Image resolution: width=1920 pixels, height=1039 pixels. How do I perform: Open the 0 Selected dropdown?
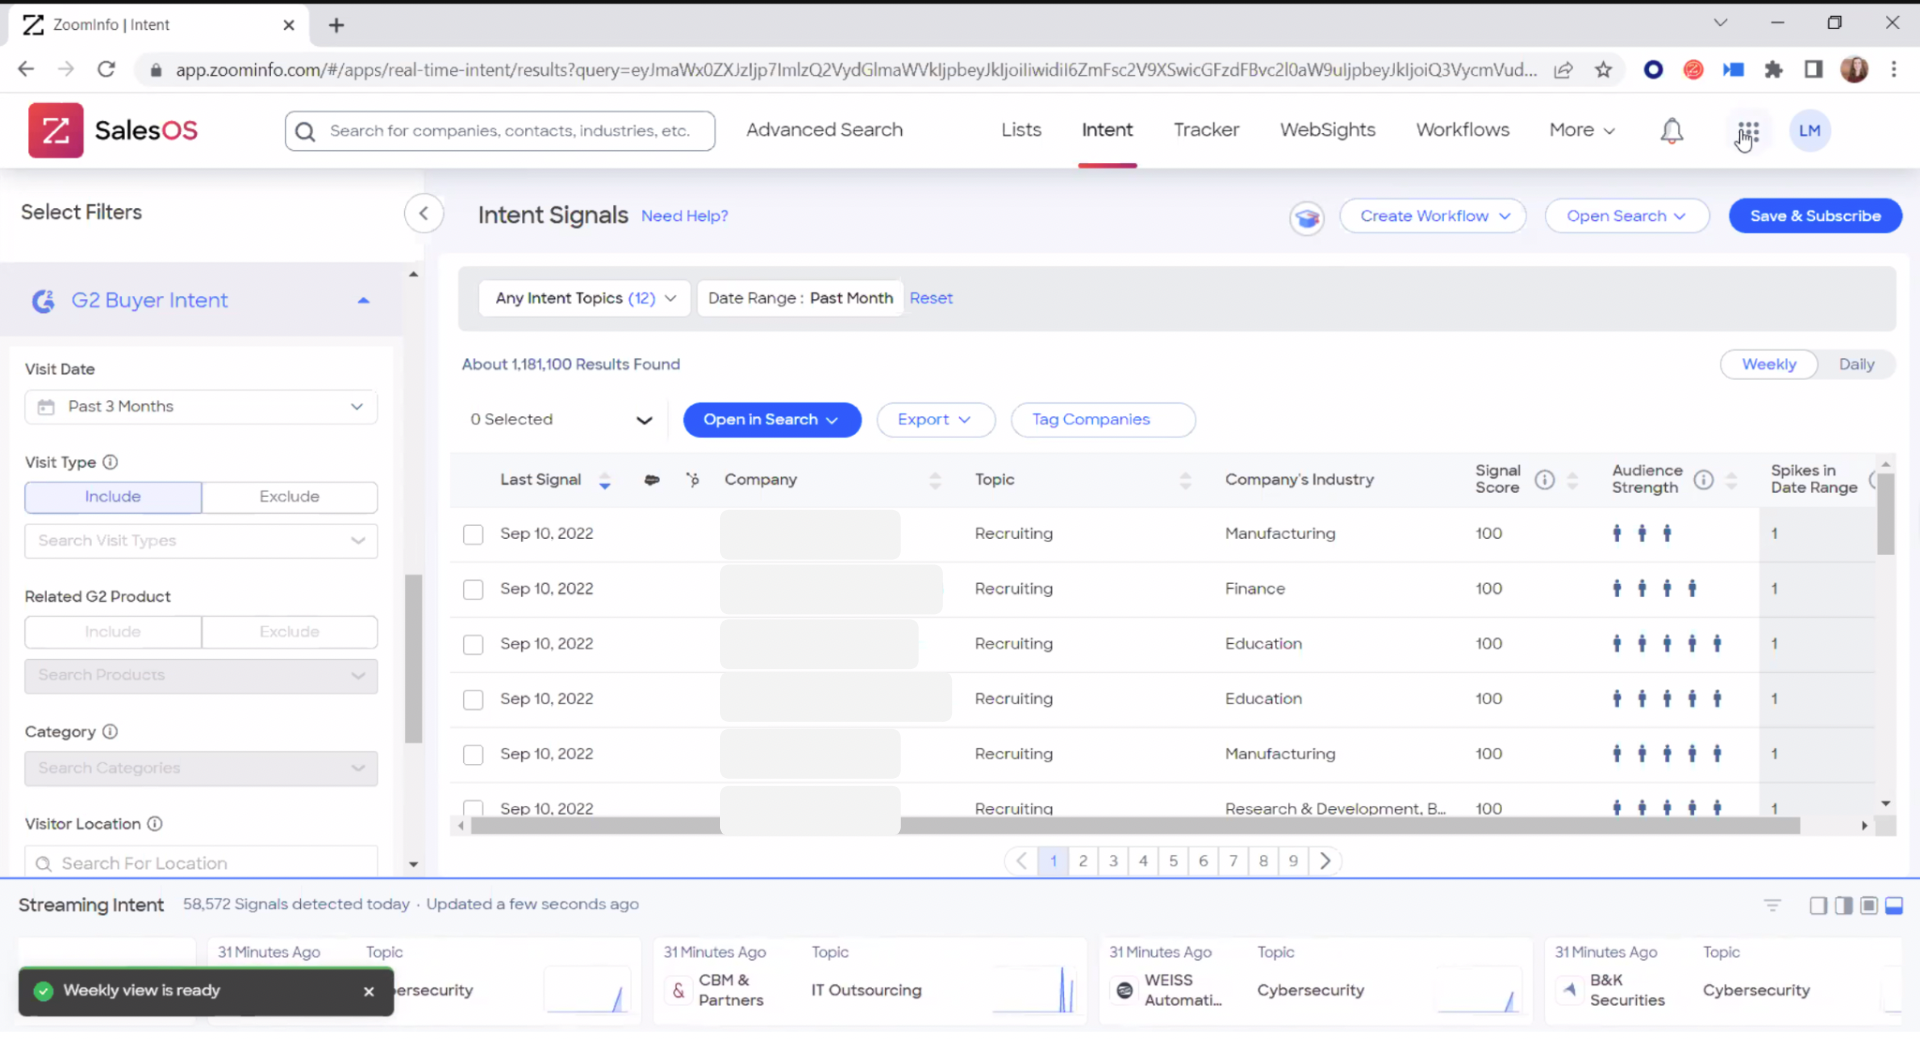(x=561, y=420)
